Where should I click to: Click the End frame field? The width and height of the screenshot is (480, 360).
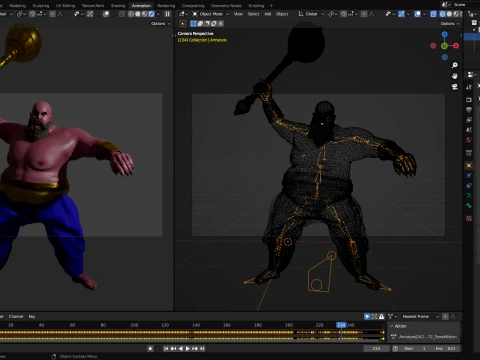pyautogui.click(x=445, y=348)
